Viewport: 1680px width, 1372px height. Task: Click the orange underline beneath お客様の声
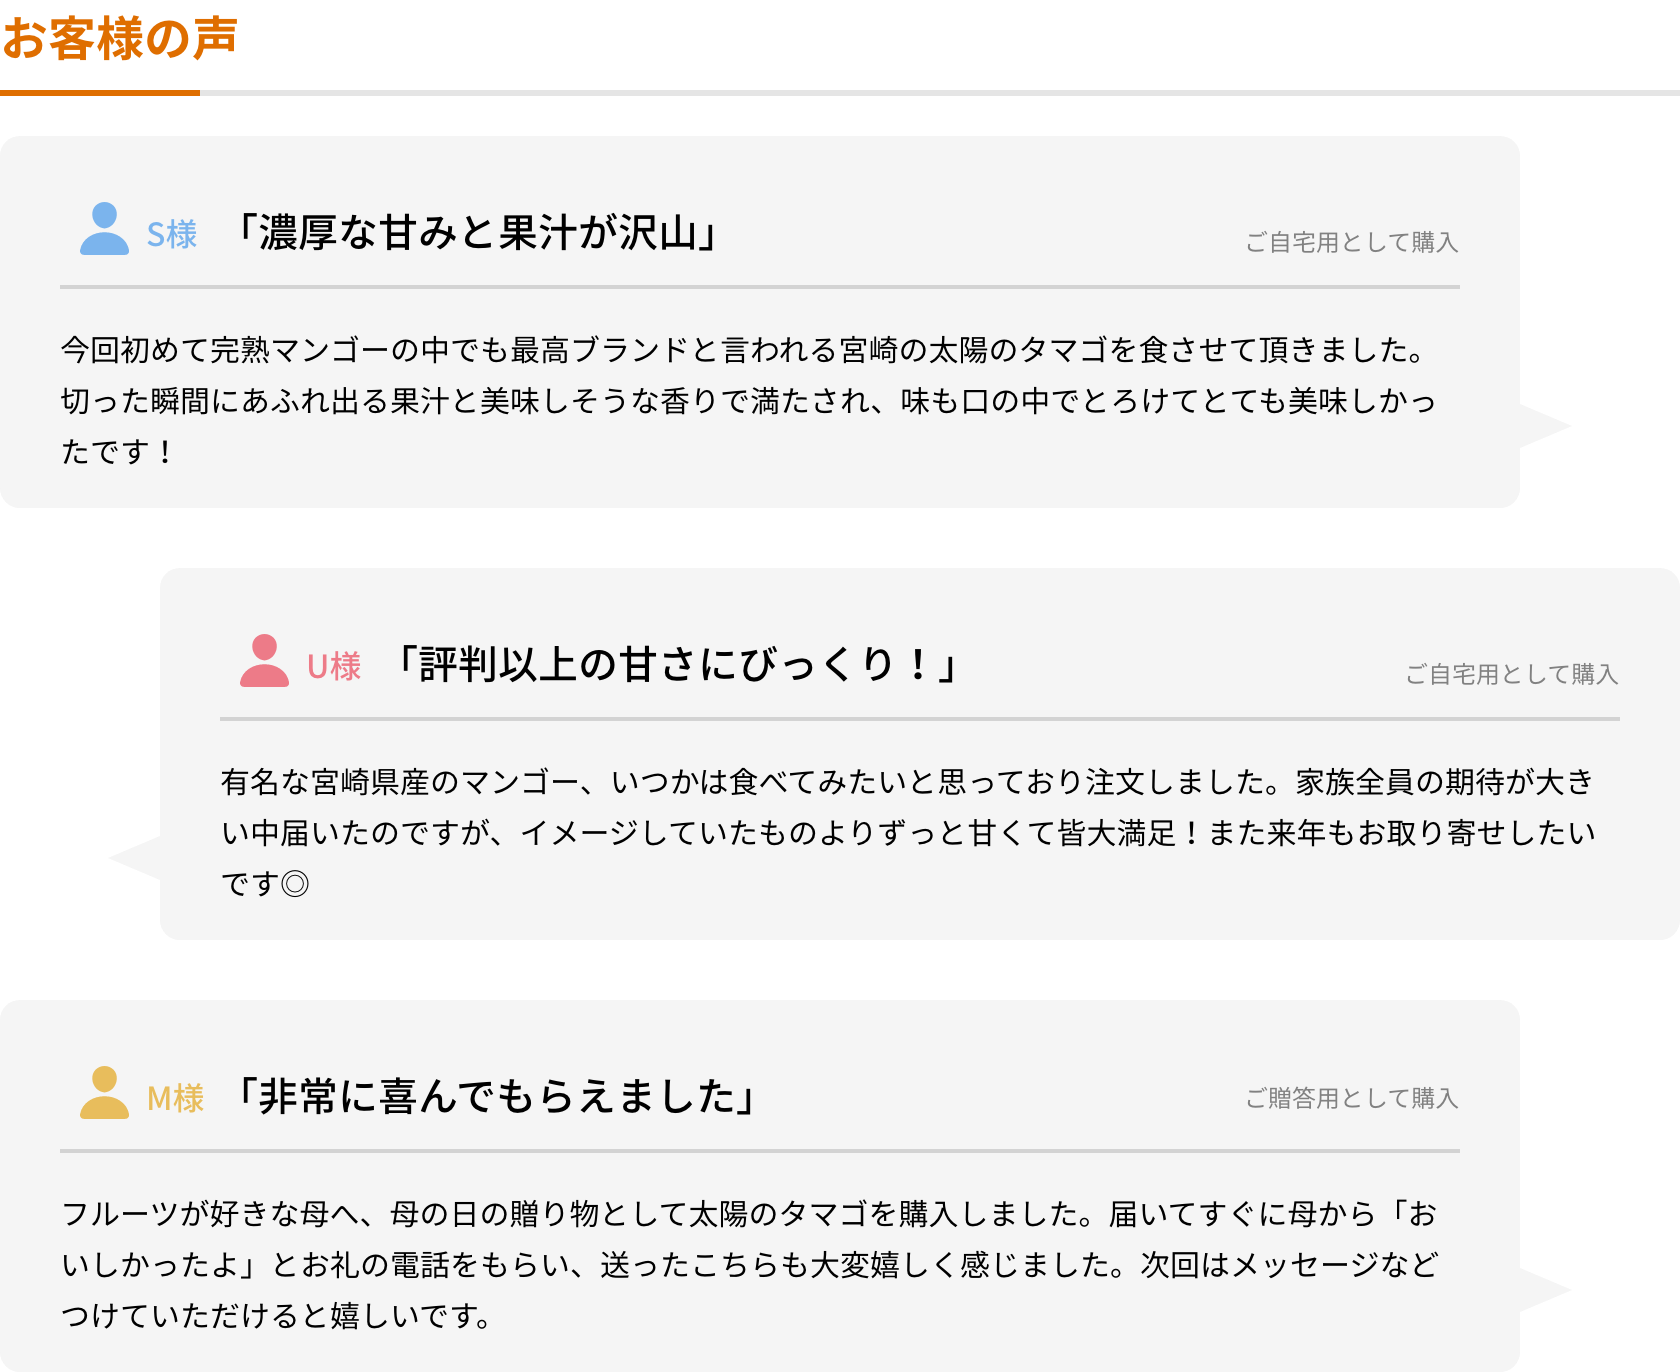click(100, 93)
